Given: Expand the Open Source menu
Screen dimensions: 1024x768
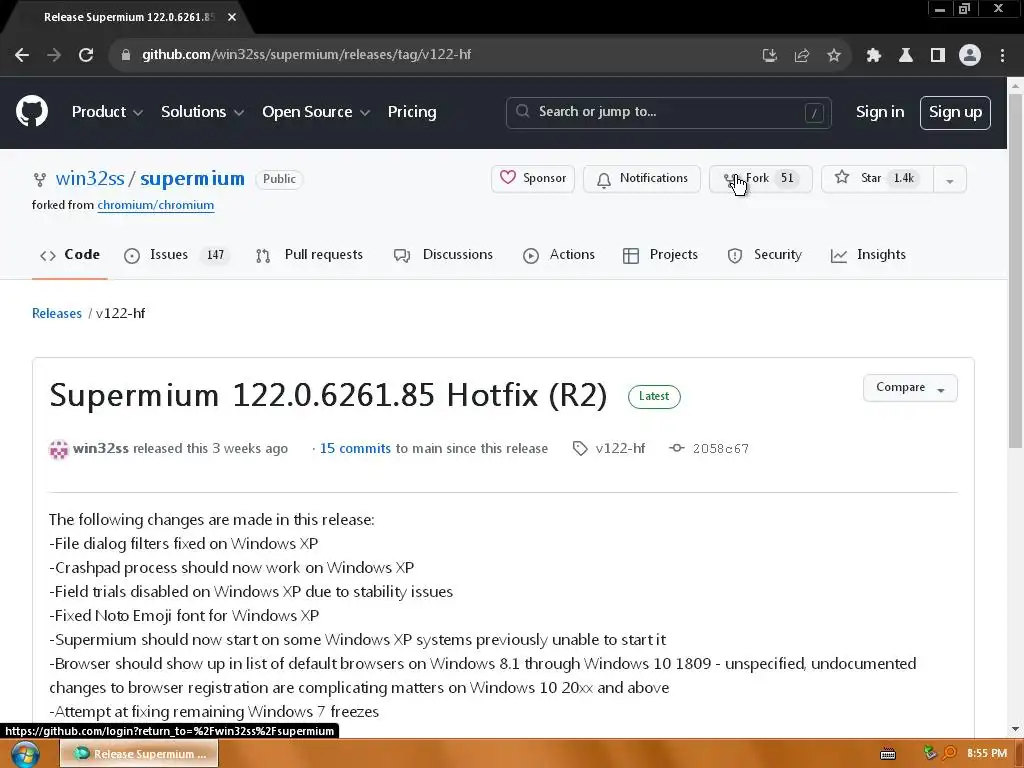Looking at the screenshot, I should coord(316,112).
